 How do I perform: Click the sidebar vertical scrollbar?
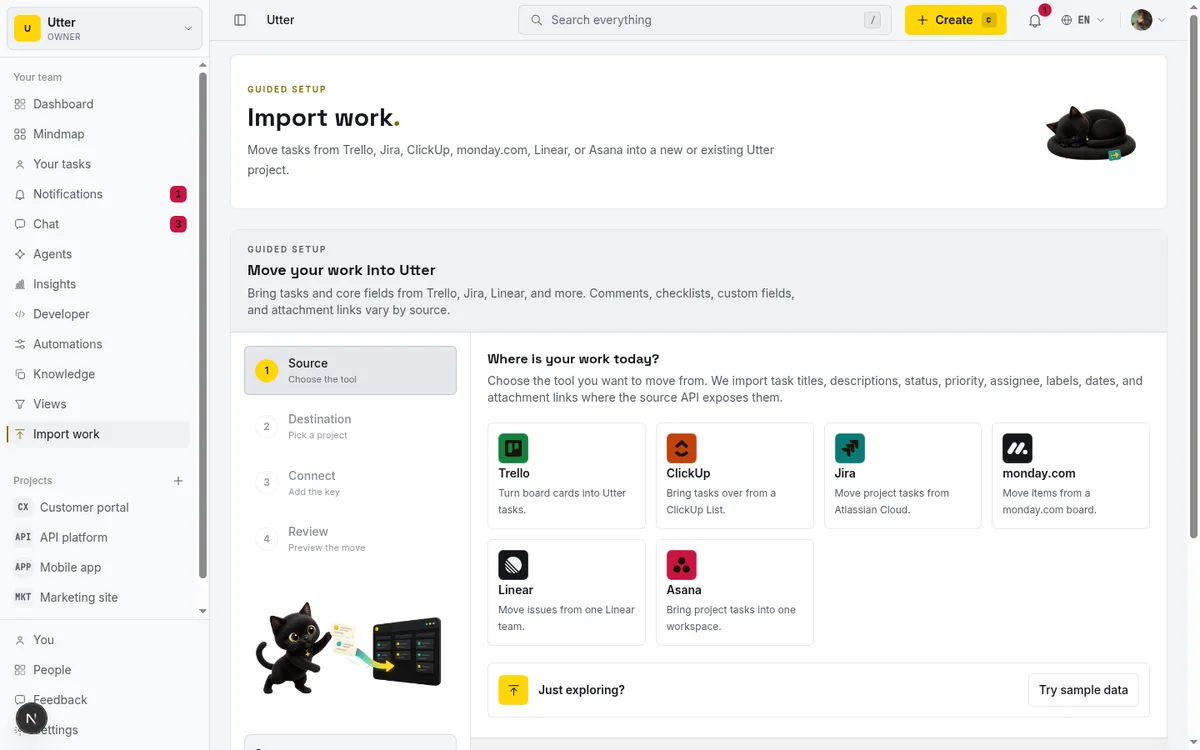coord(203,325)
